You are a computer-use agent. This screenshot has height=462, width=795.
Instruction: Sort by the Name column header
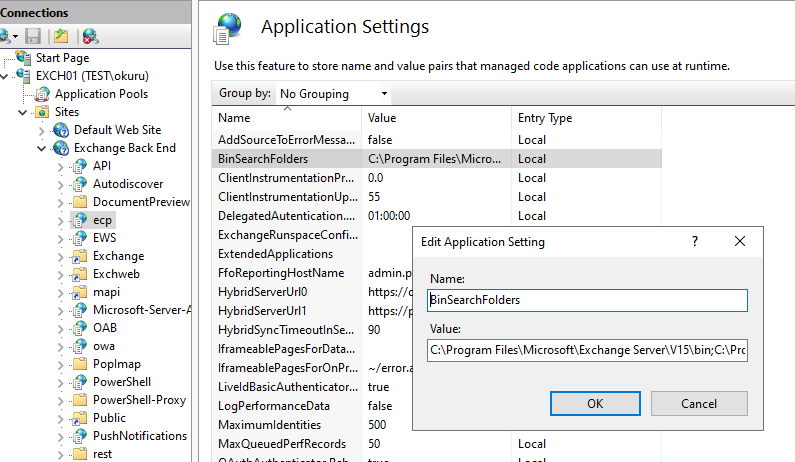coord(286,118)
